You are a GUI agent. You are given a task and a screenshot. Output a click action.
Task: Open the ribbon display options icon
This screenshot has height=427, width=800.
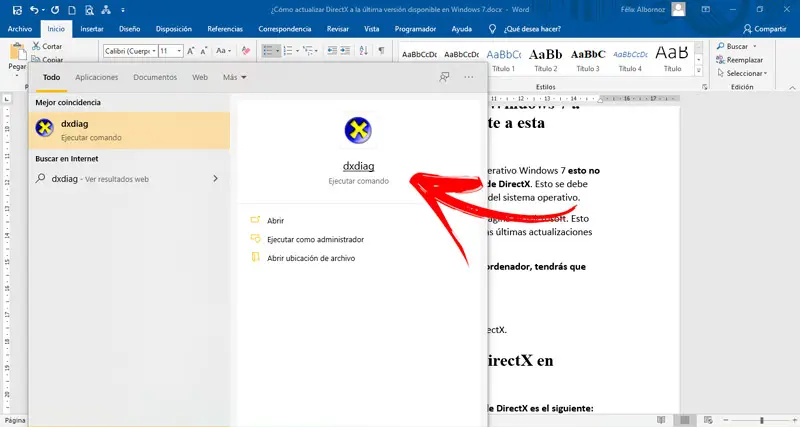706,9
